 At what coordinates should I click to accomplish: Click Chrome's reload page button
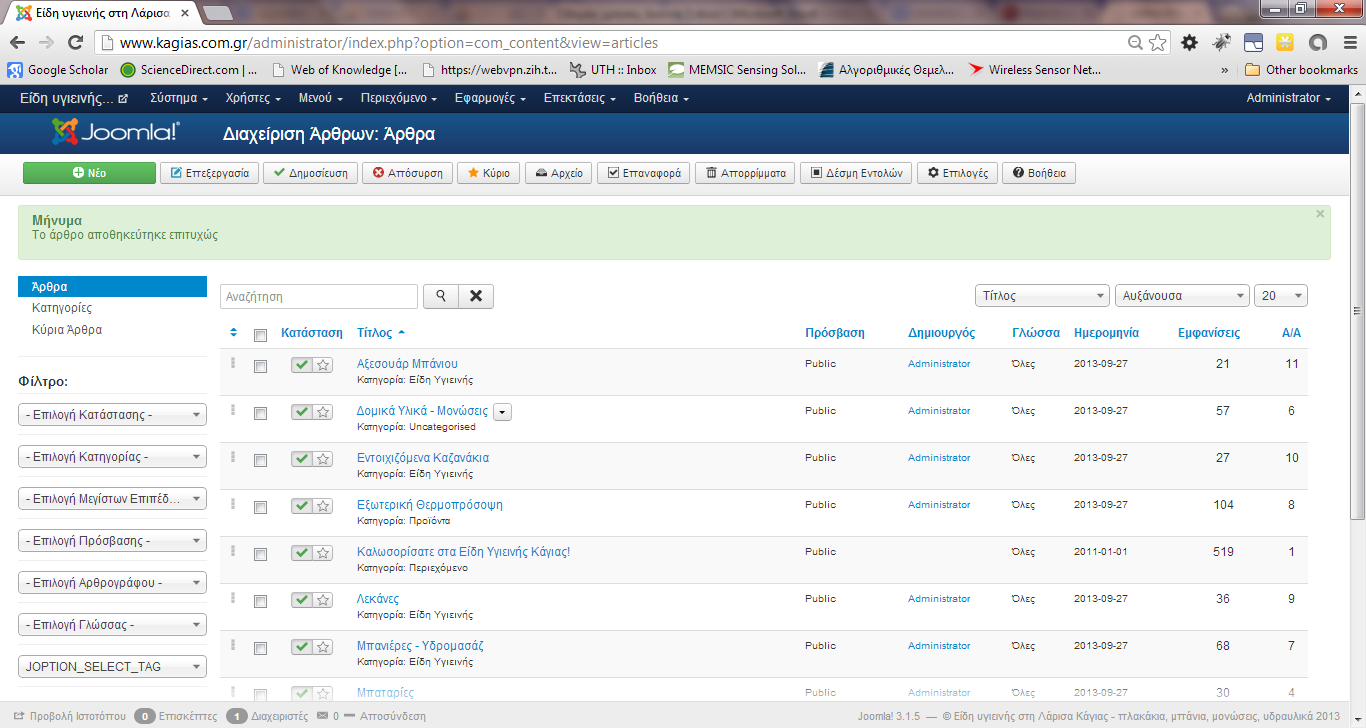[x=75, y=43]
